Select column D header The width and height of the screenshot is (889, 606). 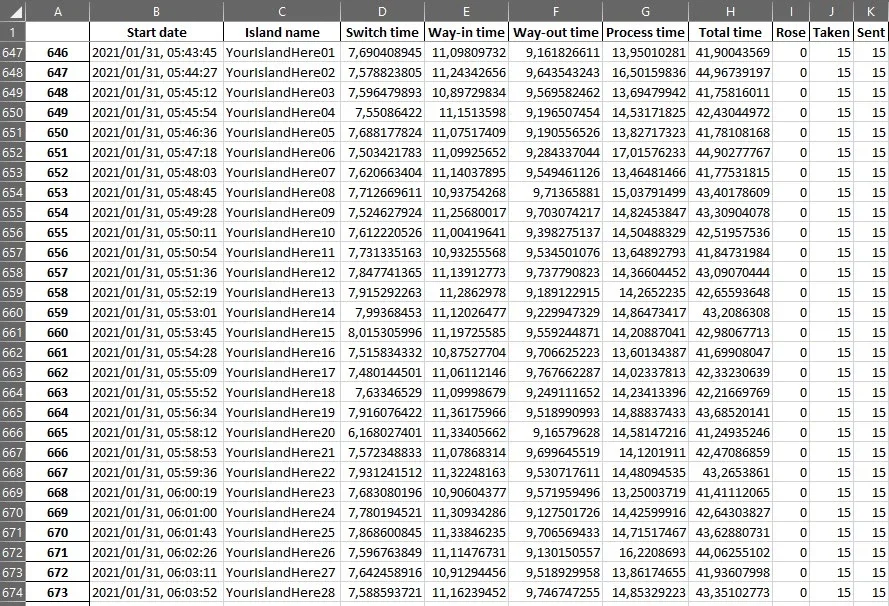pyautogui.click(x=382, y=11)
